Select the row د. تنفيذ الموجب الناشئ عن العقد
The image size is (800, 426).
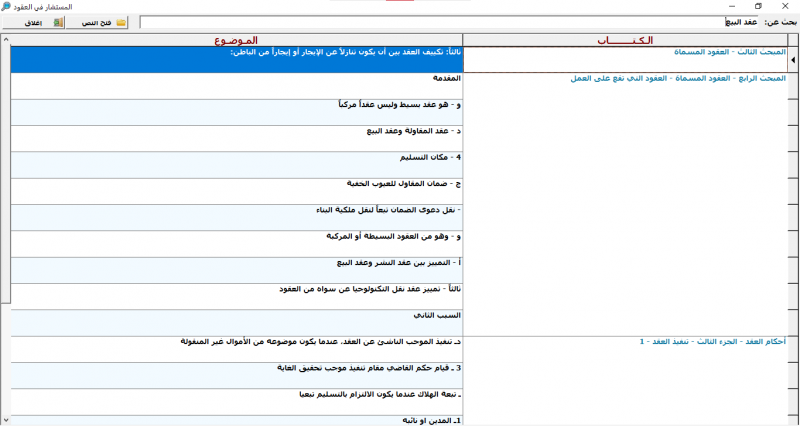tap(237, 349)
